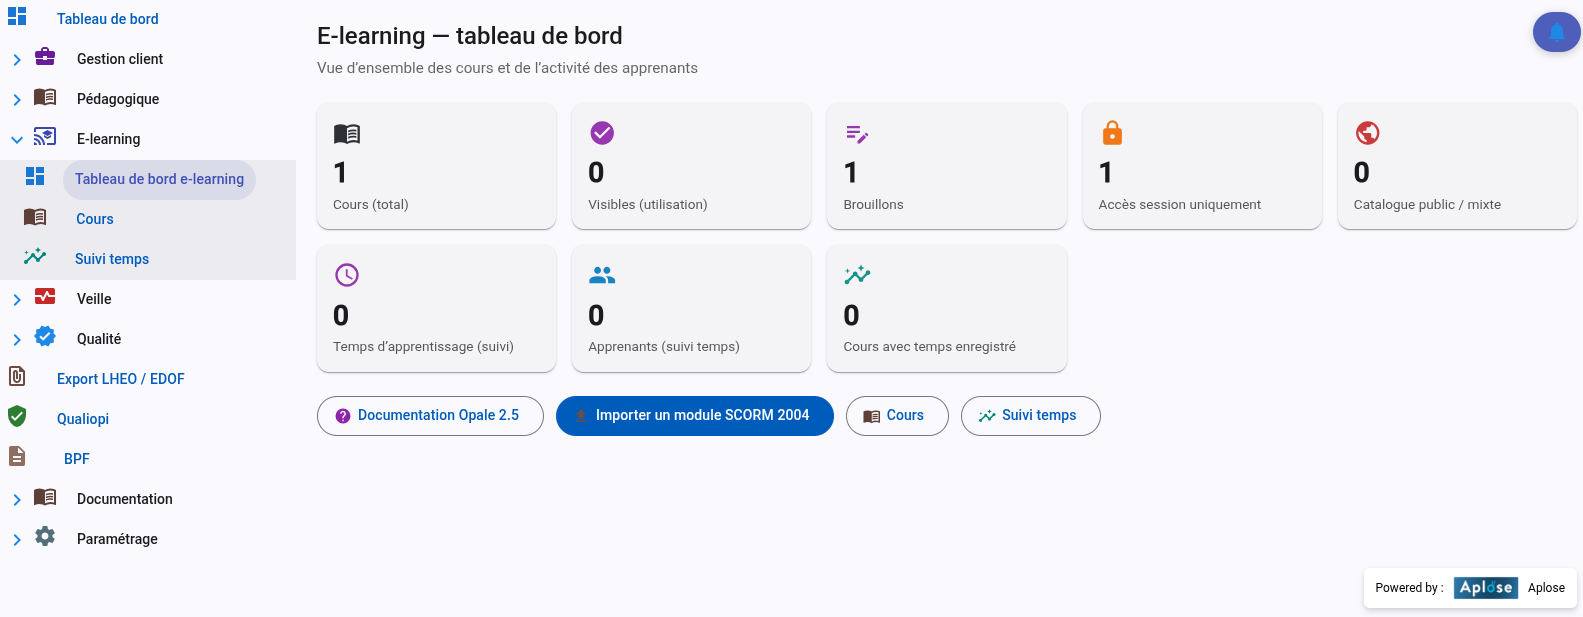Screen dimensions: 1583x617
Task: Open Documentation Opale 2.5 button
Action: click(430, 416)
